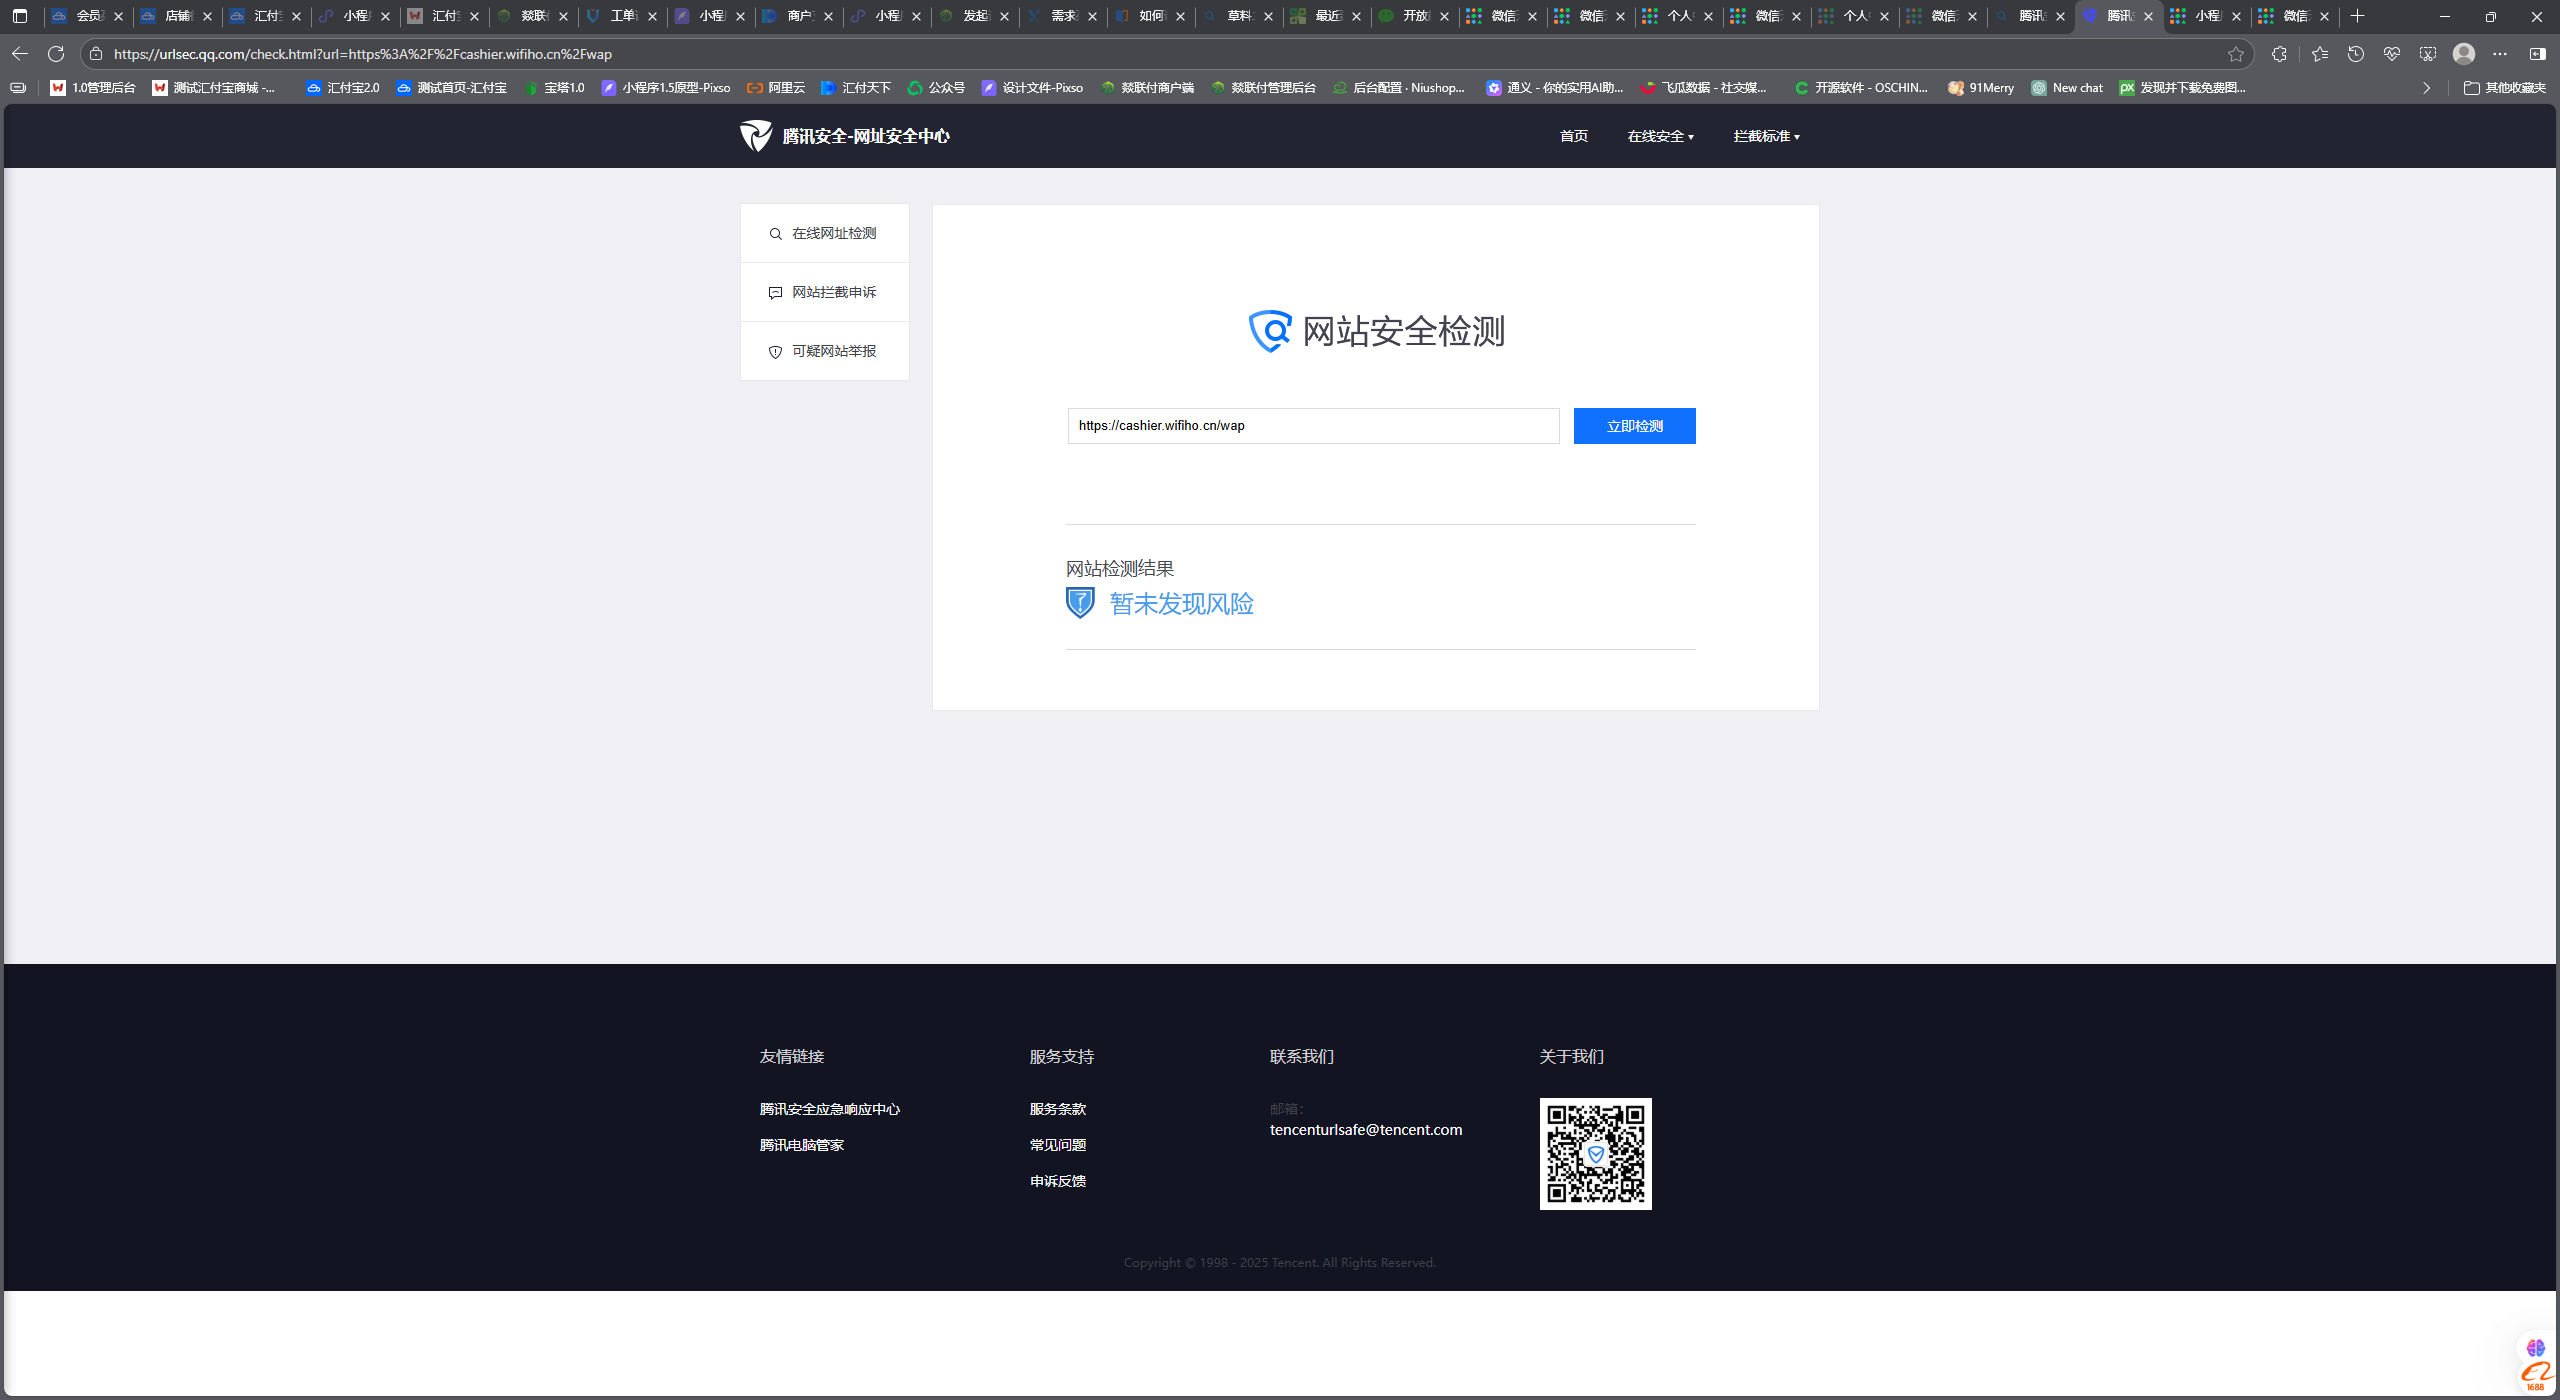This screenshot has width=2560, height=1400.
Task: Click 首页 in the navigation bar
Action: (1573, 136)
